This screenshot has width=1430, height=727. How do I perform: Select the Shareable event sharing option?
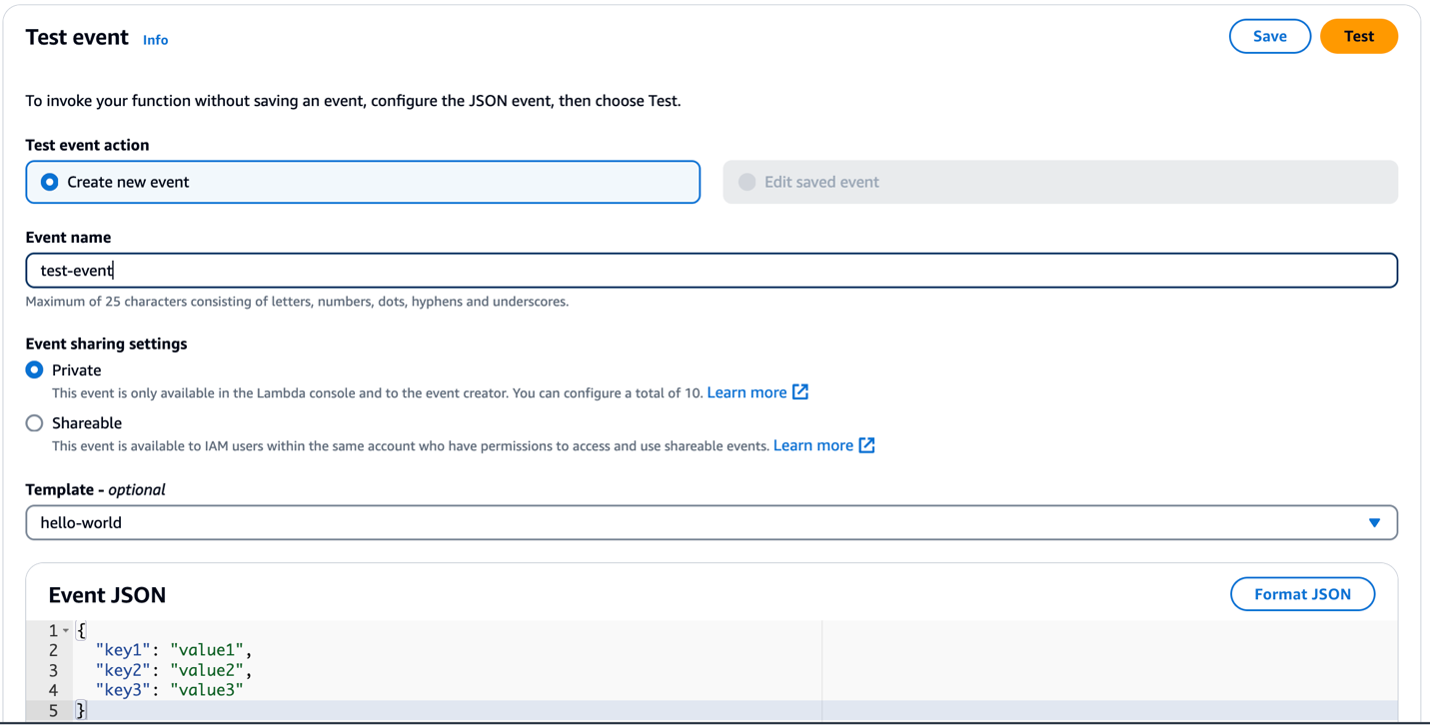coord(32,422)
